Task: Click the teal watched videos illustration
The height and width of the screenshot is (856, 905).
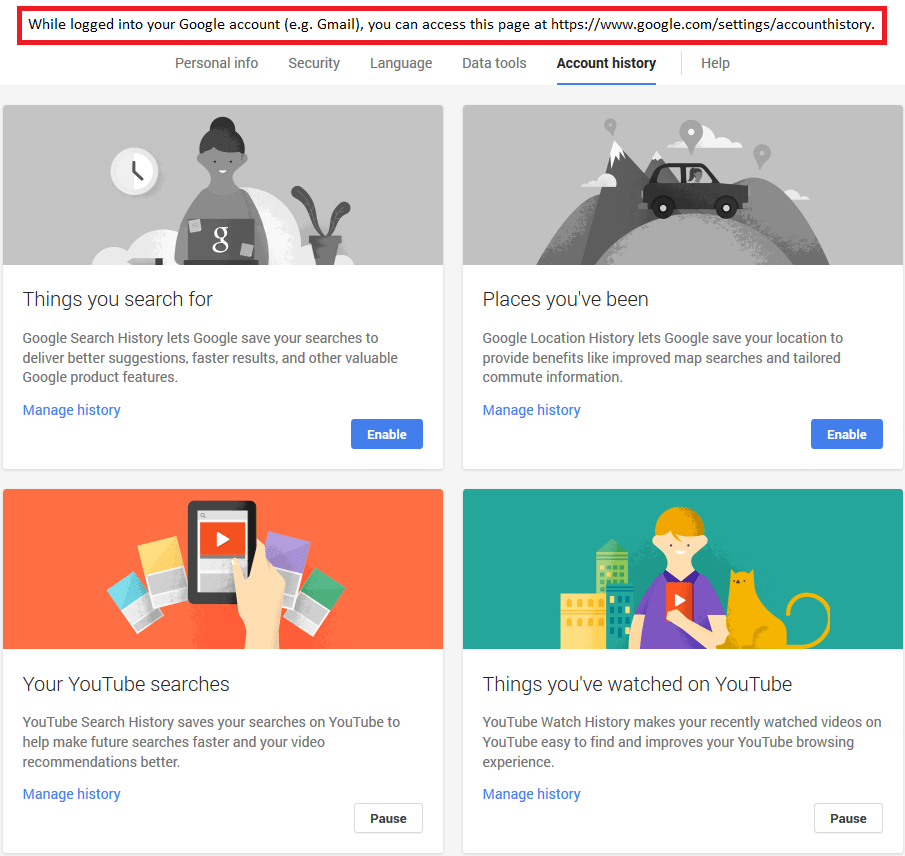Action: (683, 569)
